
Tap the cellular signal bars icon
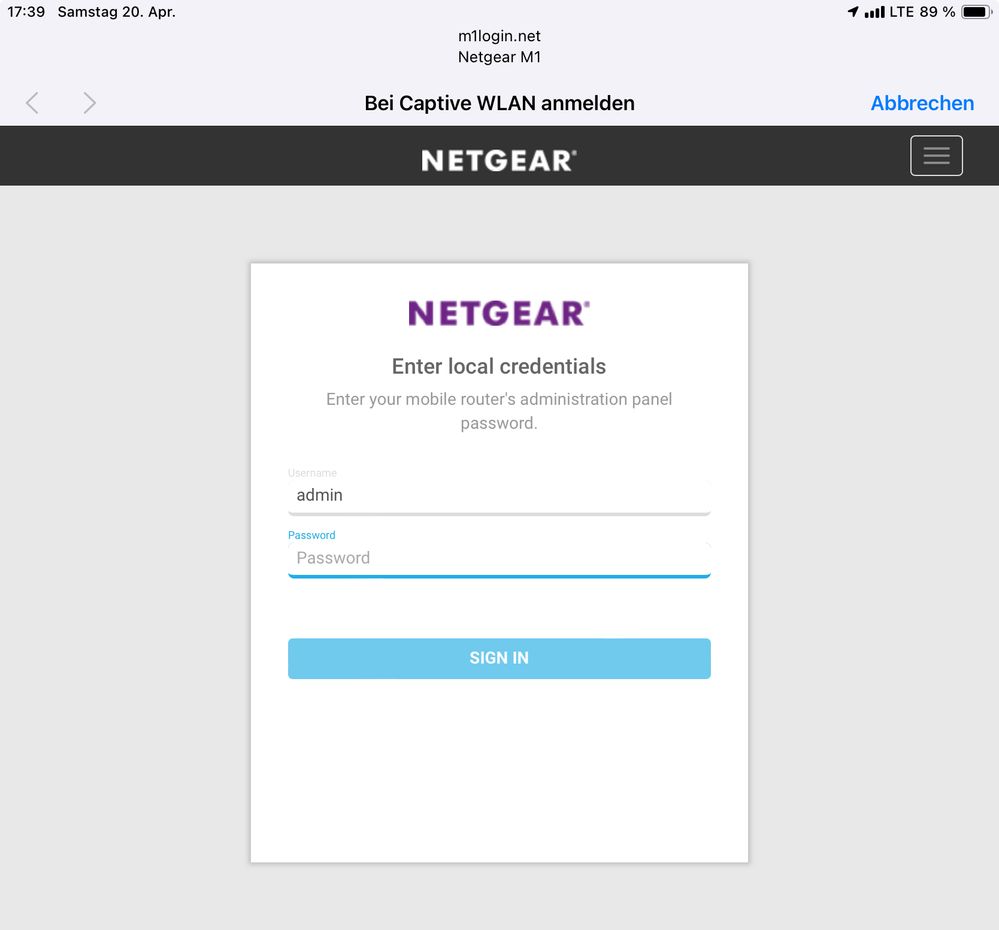(875, 11)
